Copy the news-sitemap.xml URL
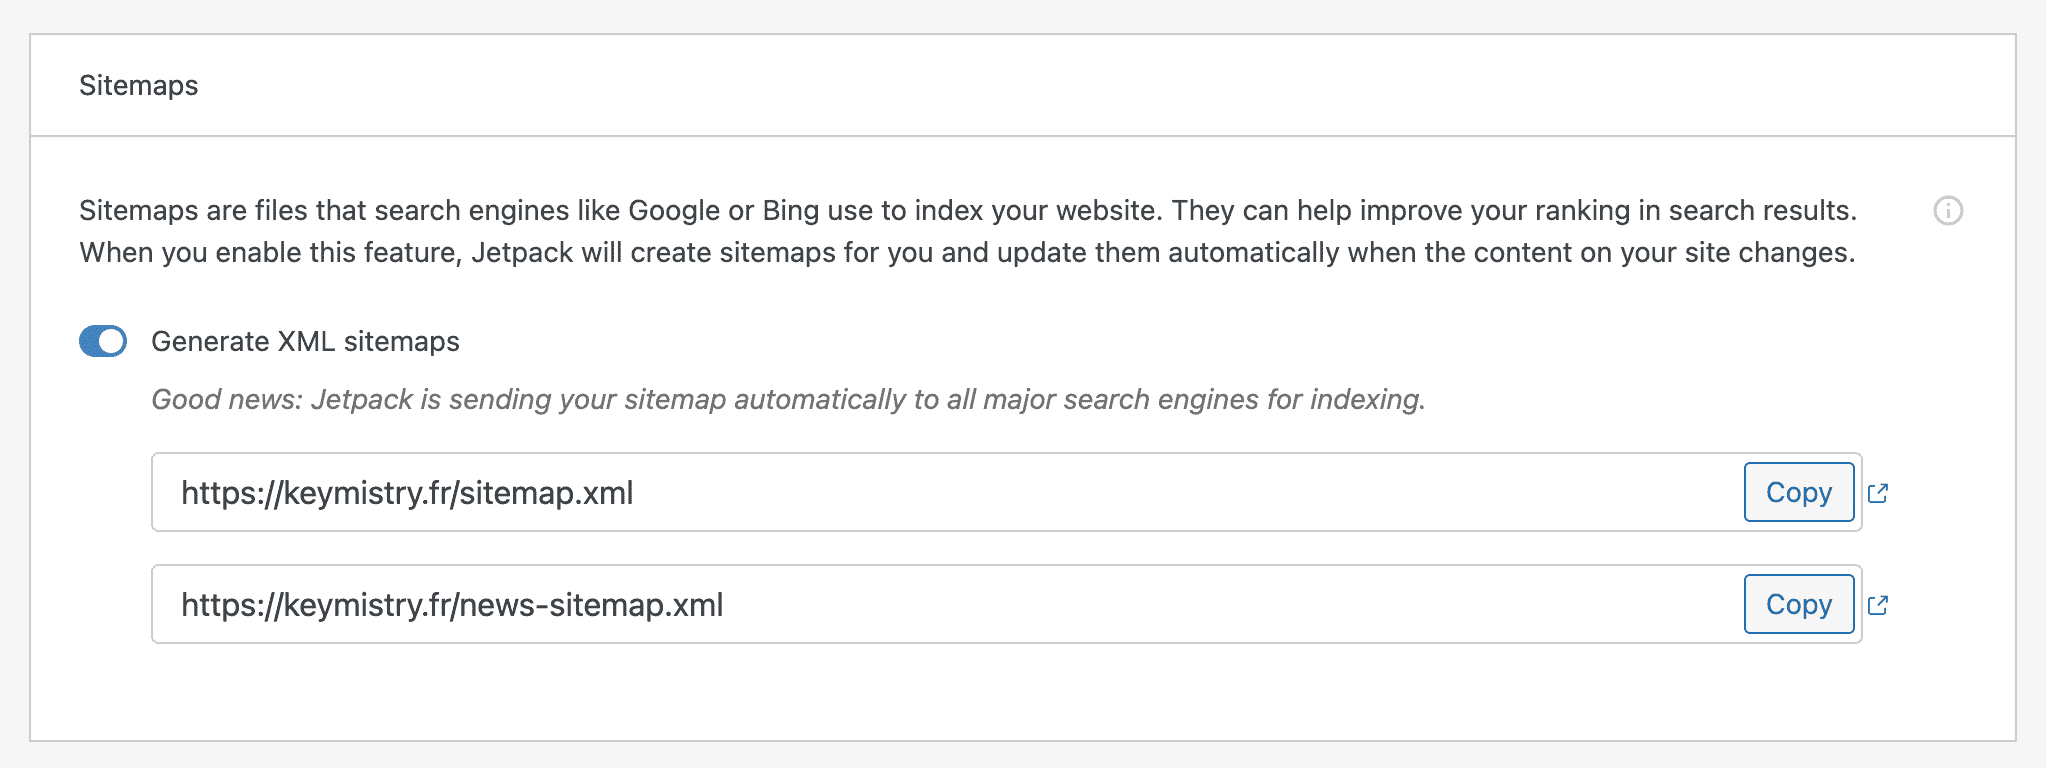 [x=1798, y=605]
